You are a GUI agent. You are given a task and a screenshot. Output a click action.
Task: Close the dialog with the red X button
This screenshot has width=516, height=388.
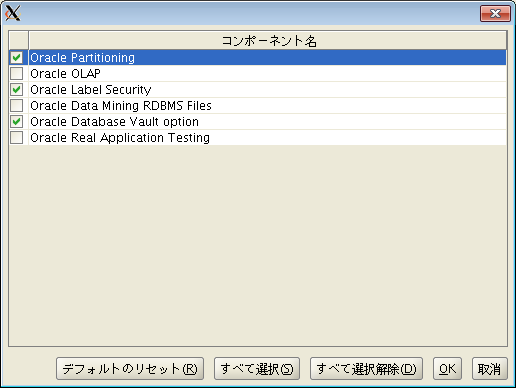pyautogui.click(x=495, y=13)
